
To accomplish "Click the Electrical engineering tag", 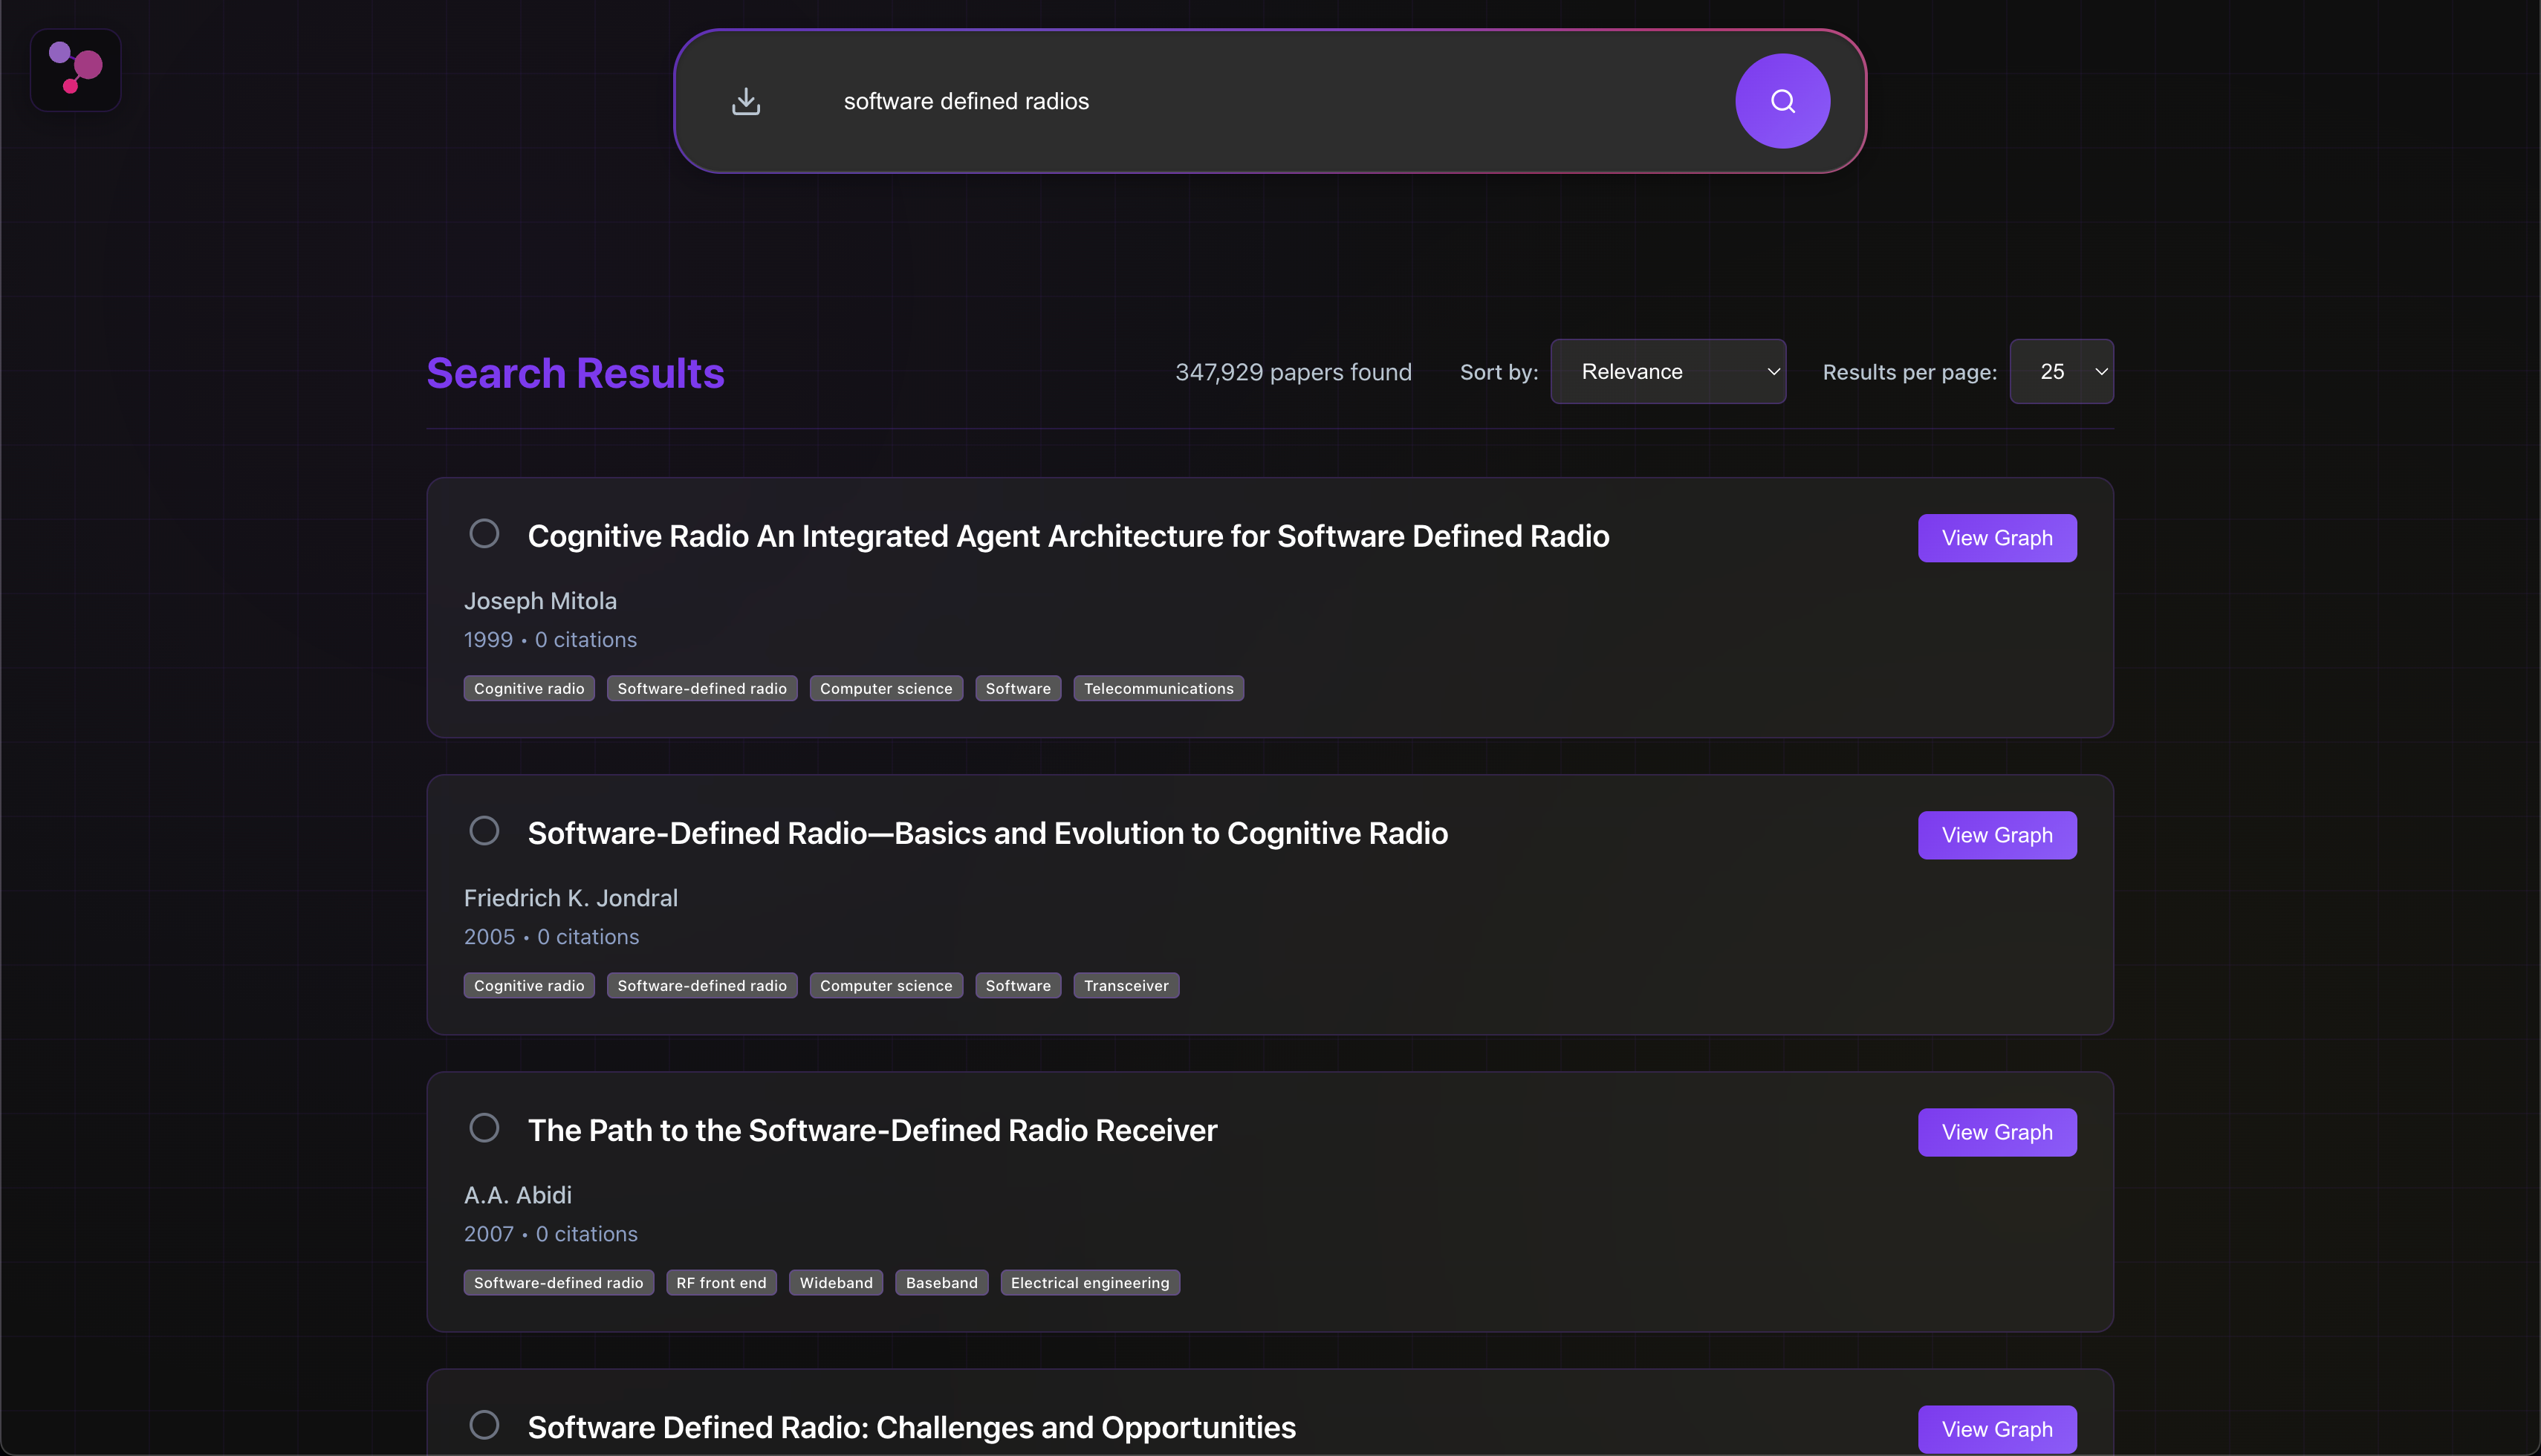I will [1089, 1282].
